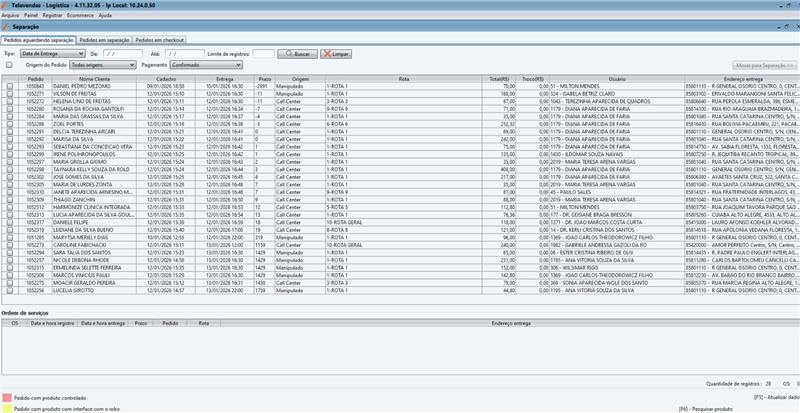Click the OS column header in Ordem de serviços
The image size is (800, 413).
pos(15,324)
